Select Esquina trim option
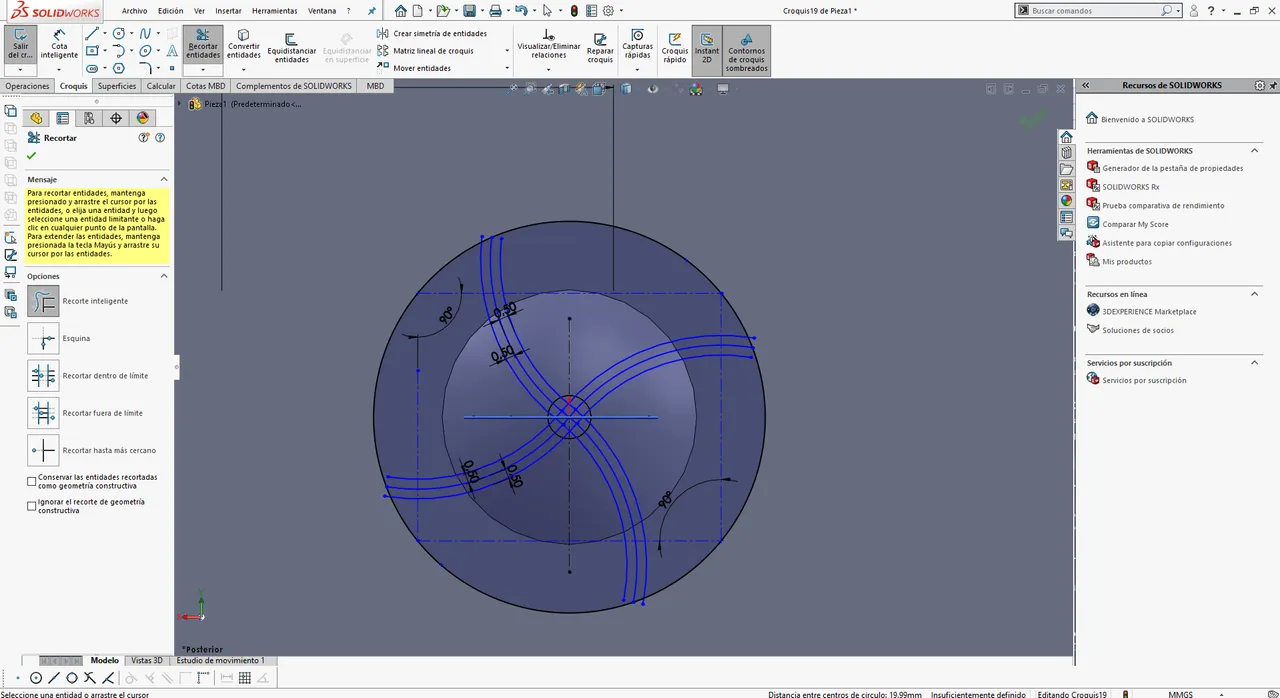 [43, 338]
